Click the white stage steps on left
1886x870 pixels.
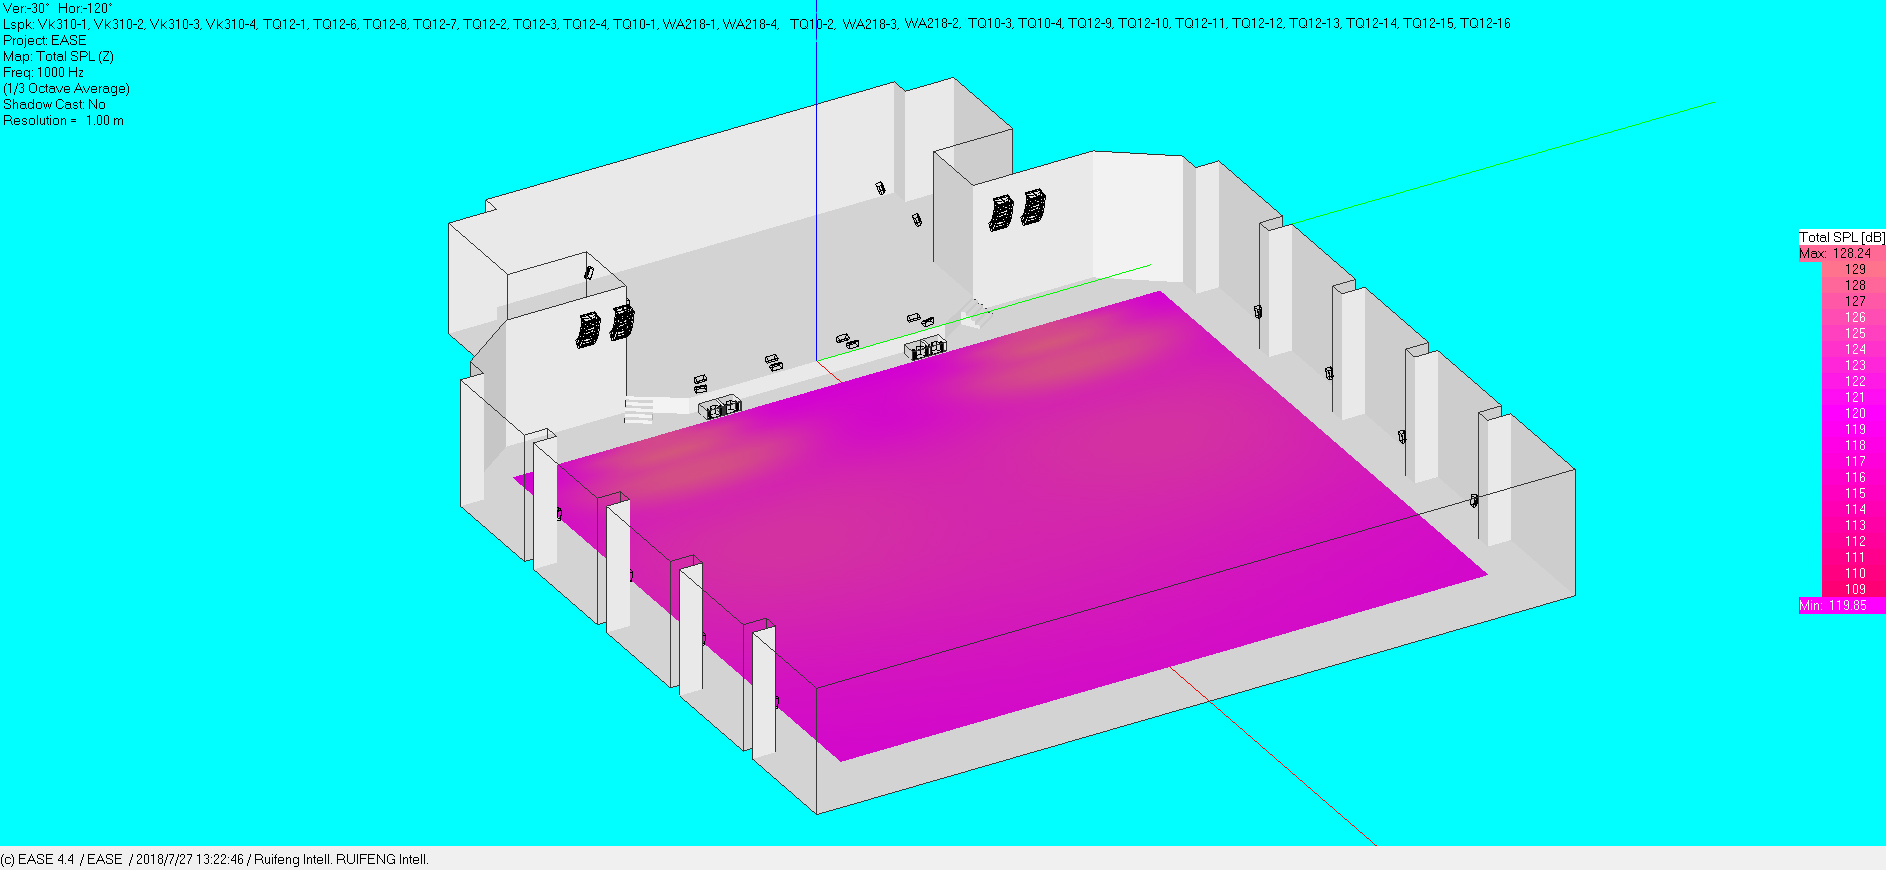[639, 410]
